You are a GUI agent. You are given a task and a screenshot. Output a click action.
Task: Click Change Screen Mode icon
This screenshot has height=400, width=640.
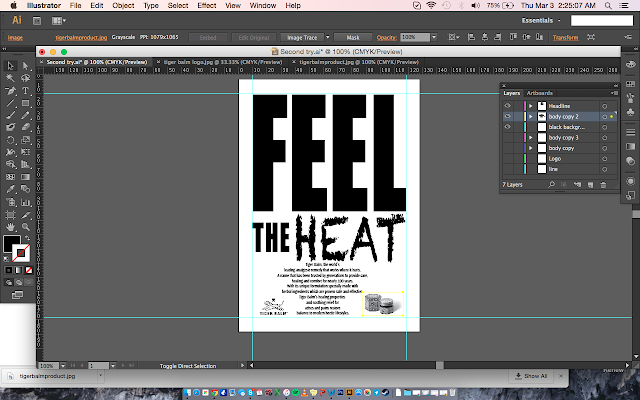point(17,295)
